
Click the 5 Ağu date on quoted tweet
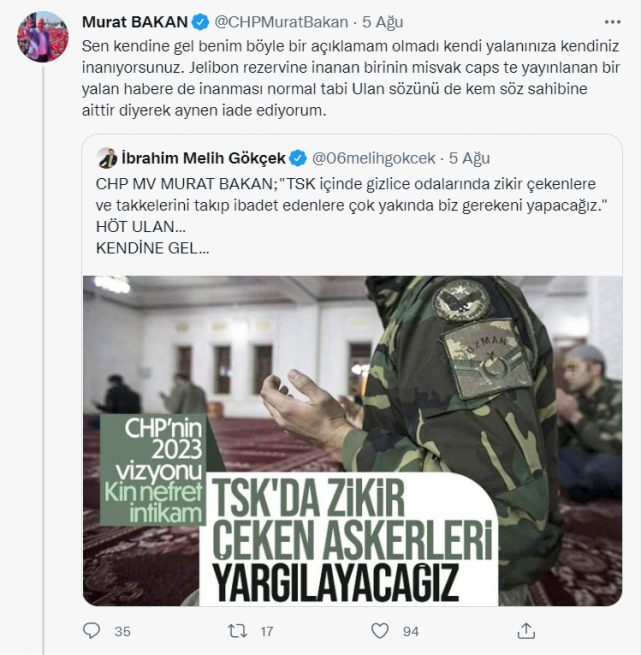[469, 158]
